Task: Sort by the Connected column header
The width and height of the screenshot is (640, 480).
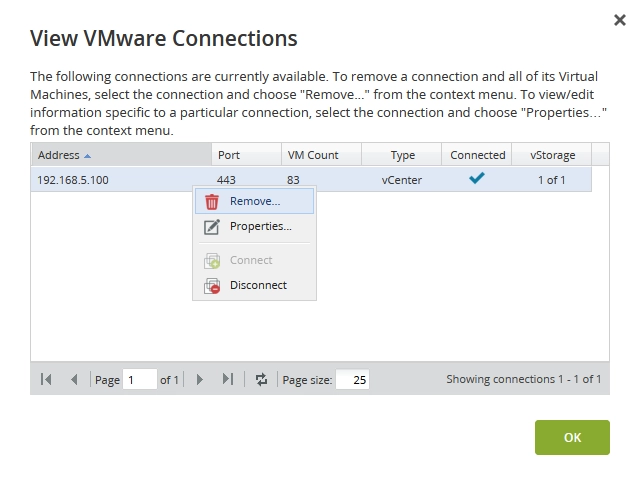Action: click(476, 155)
